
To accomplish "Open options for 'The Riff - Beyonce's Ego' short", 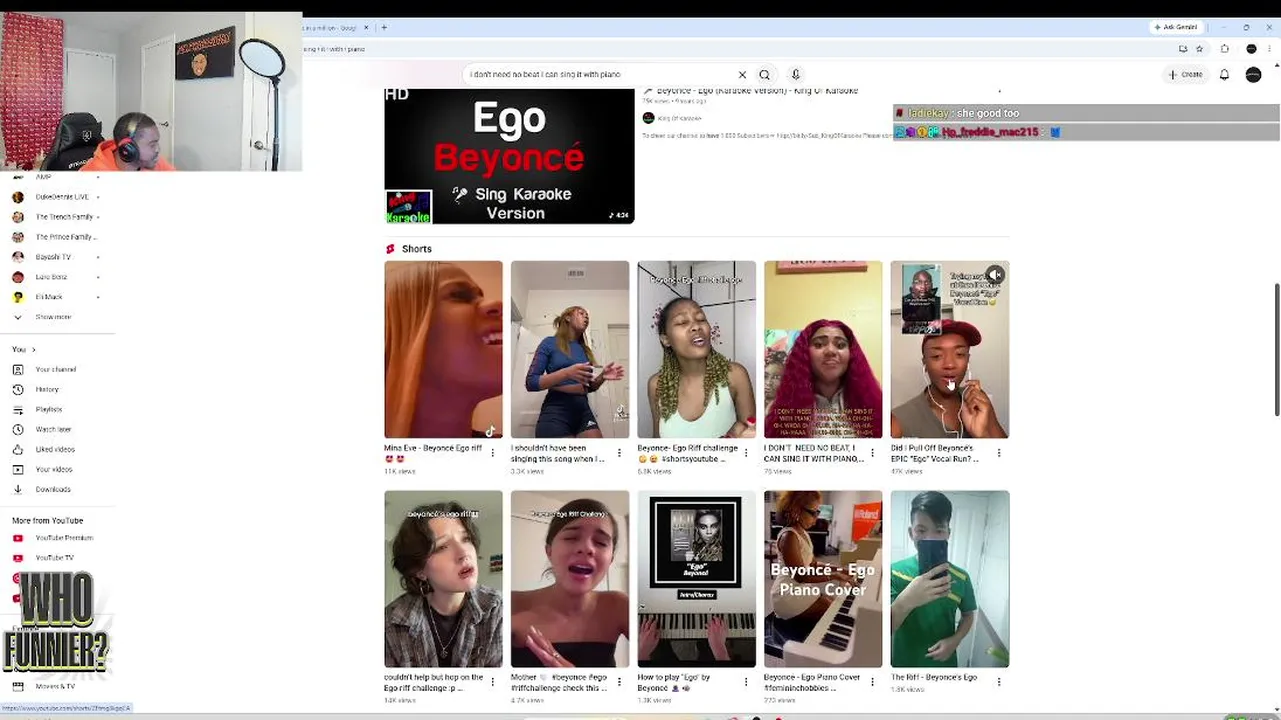I will coord(999,682).
